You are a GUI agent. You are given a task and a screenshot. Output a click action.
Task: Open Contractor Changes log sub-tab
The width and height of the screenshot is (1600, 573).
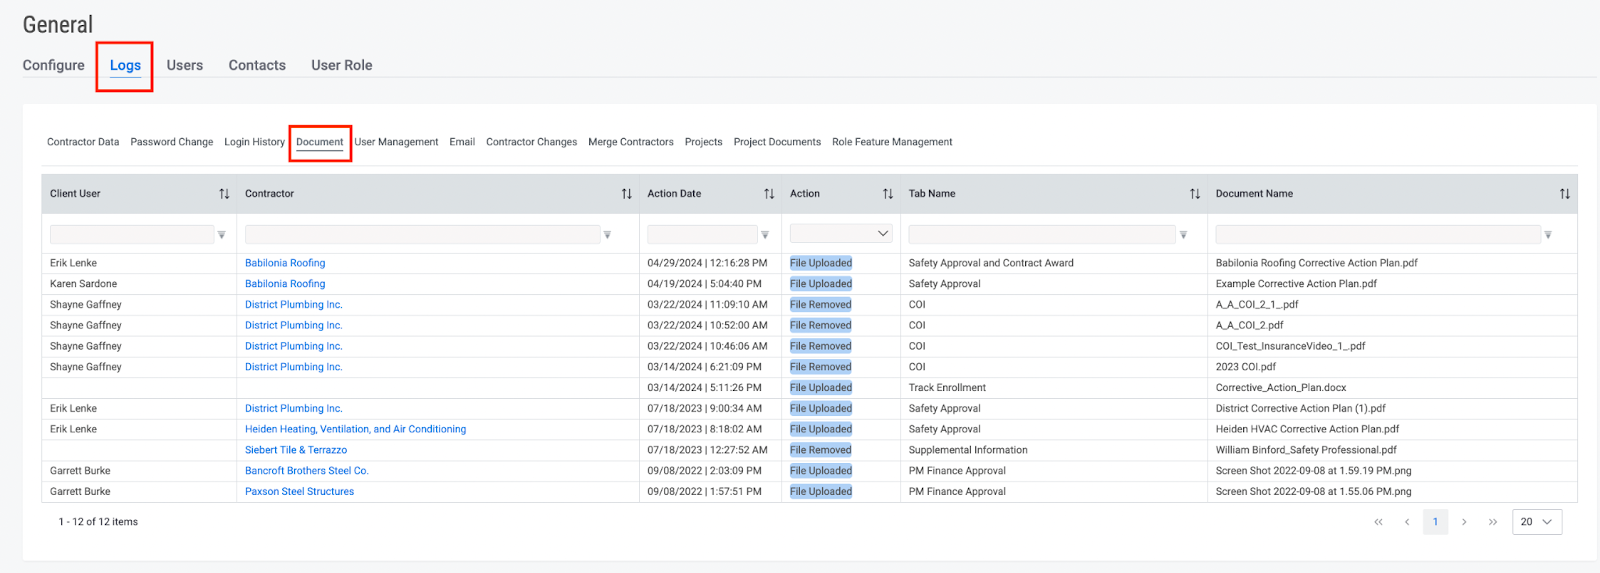point(532,142)
